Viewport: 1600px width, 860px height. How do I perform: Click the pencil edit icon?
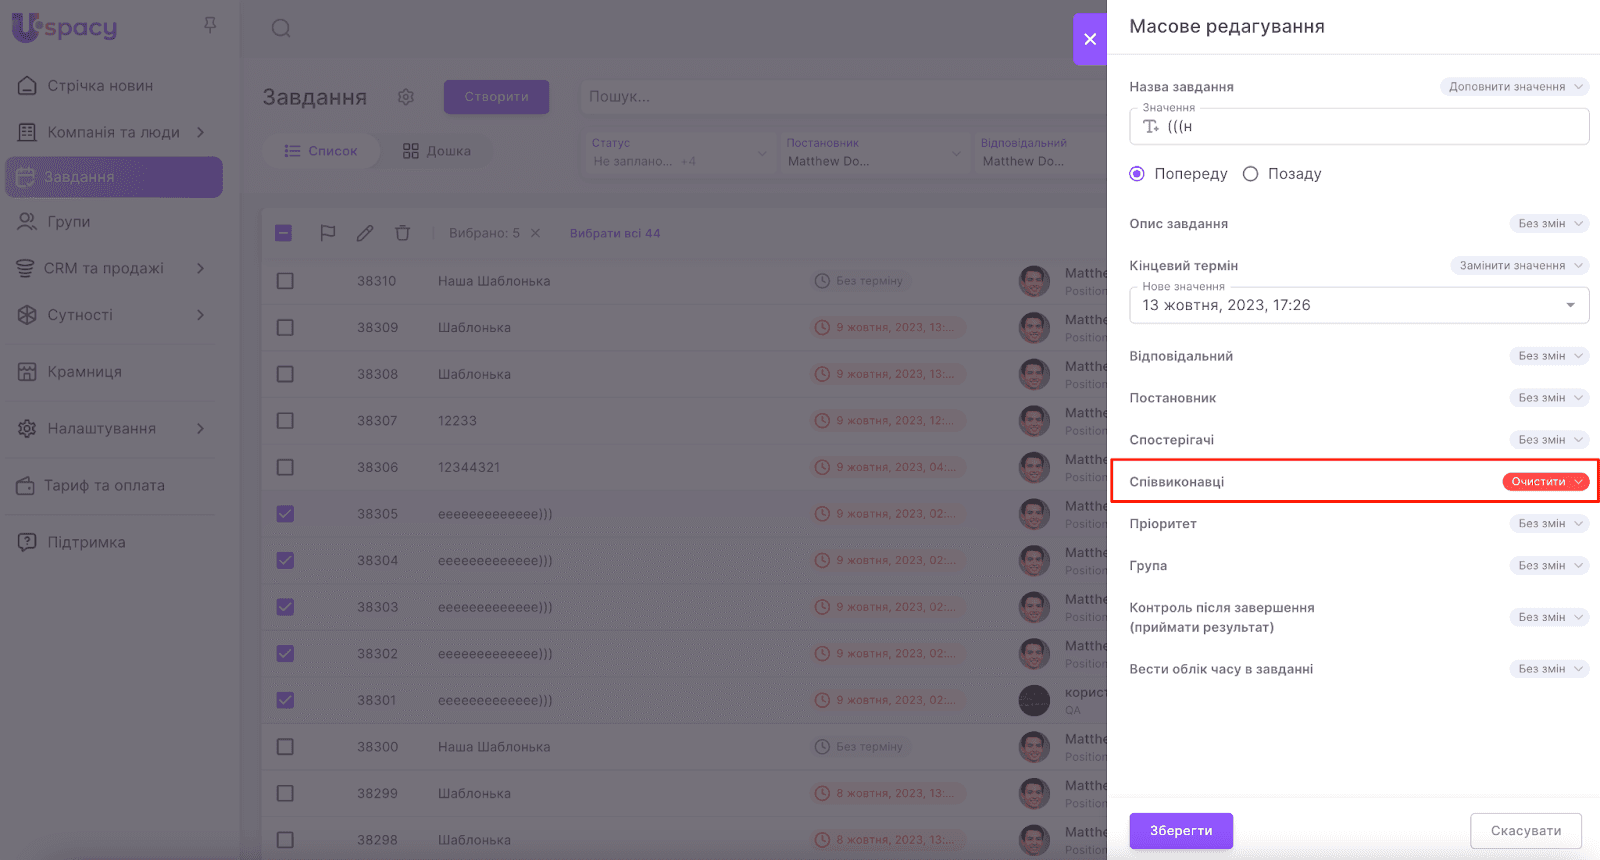point(365,233)
